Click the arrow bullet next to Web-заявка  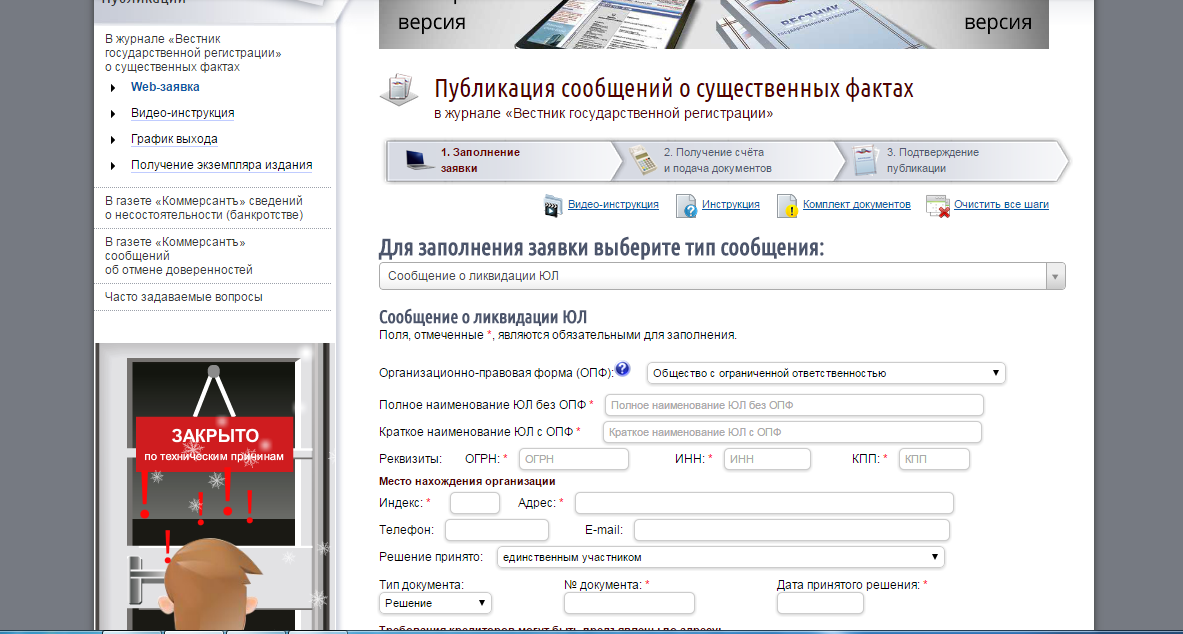point(113,88)
